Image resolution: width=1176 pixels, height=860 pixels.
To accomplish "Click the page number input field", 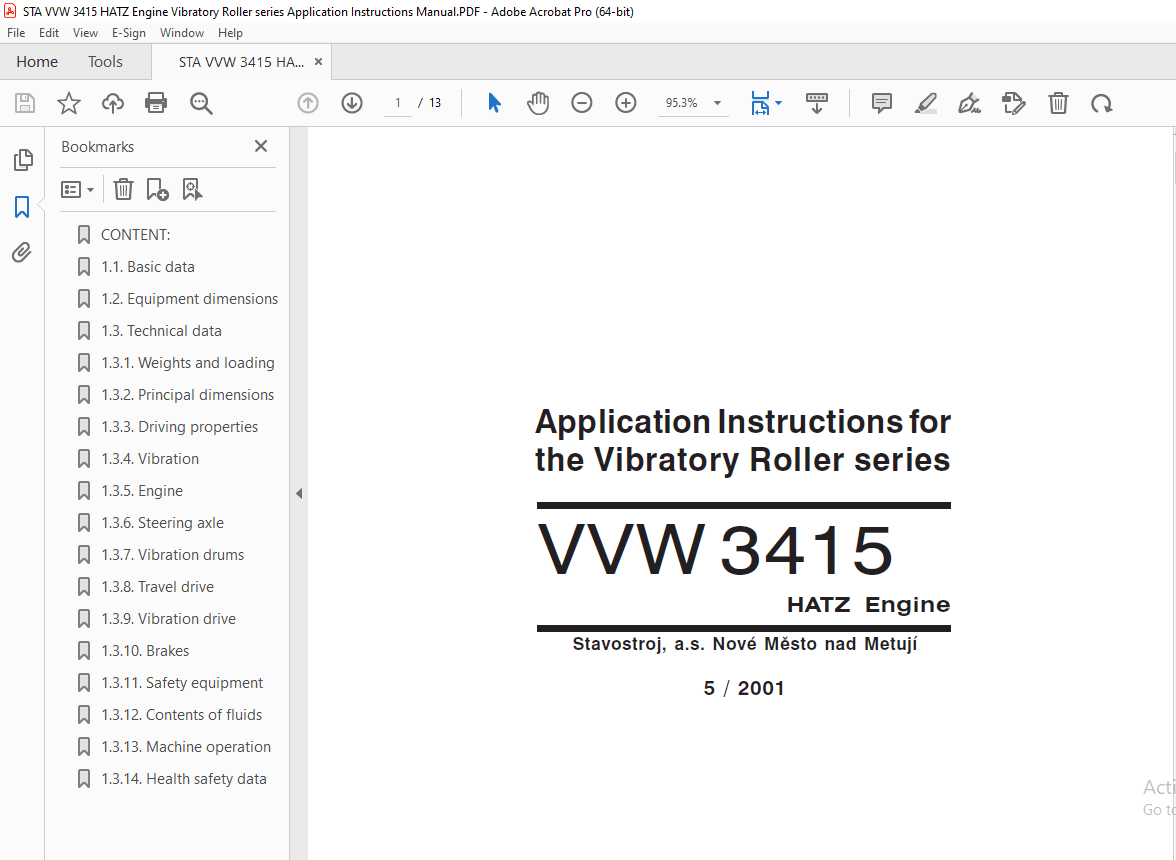I will 398,103.
